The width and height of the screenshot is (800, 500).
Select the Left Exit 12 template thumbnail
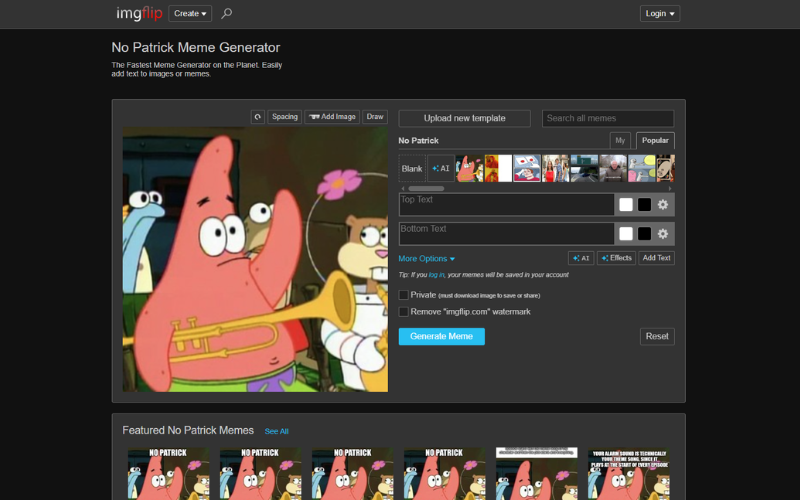click(584, 168)
